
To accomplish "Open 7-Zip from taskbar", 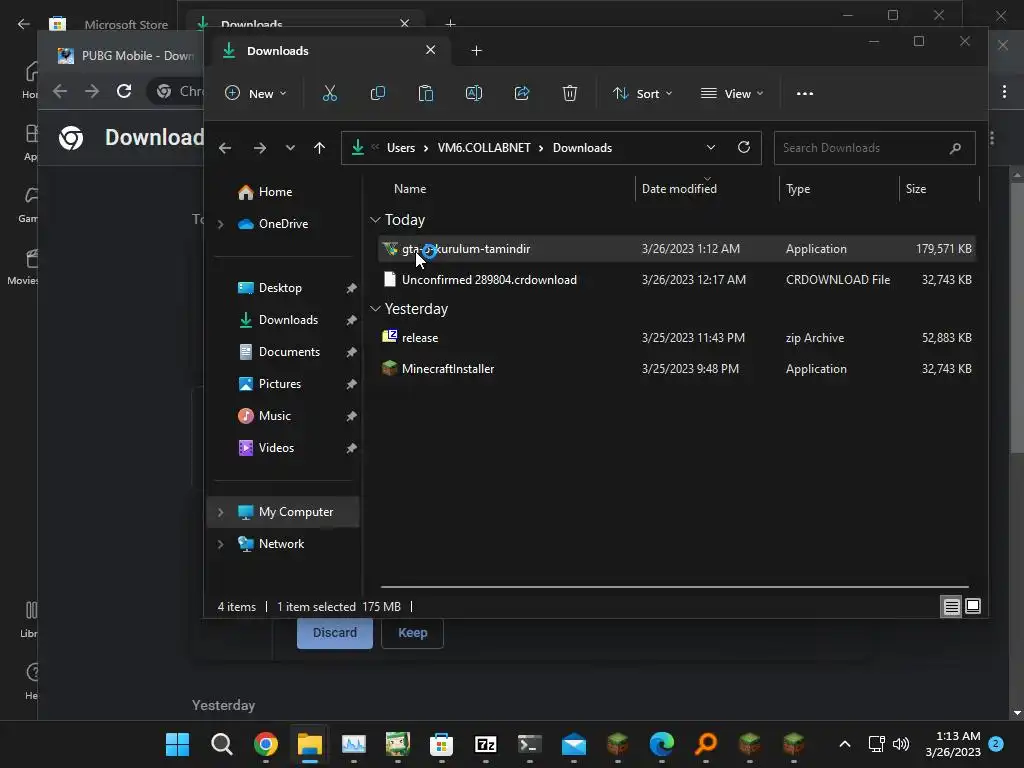I will coord(486,744).
